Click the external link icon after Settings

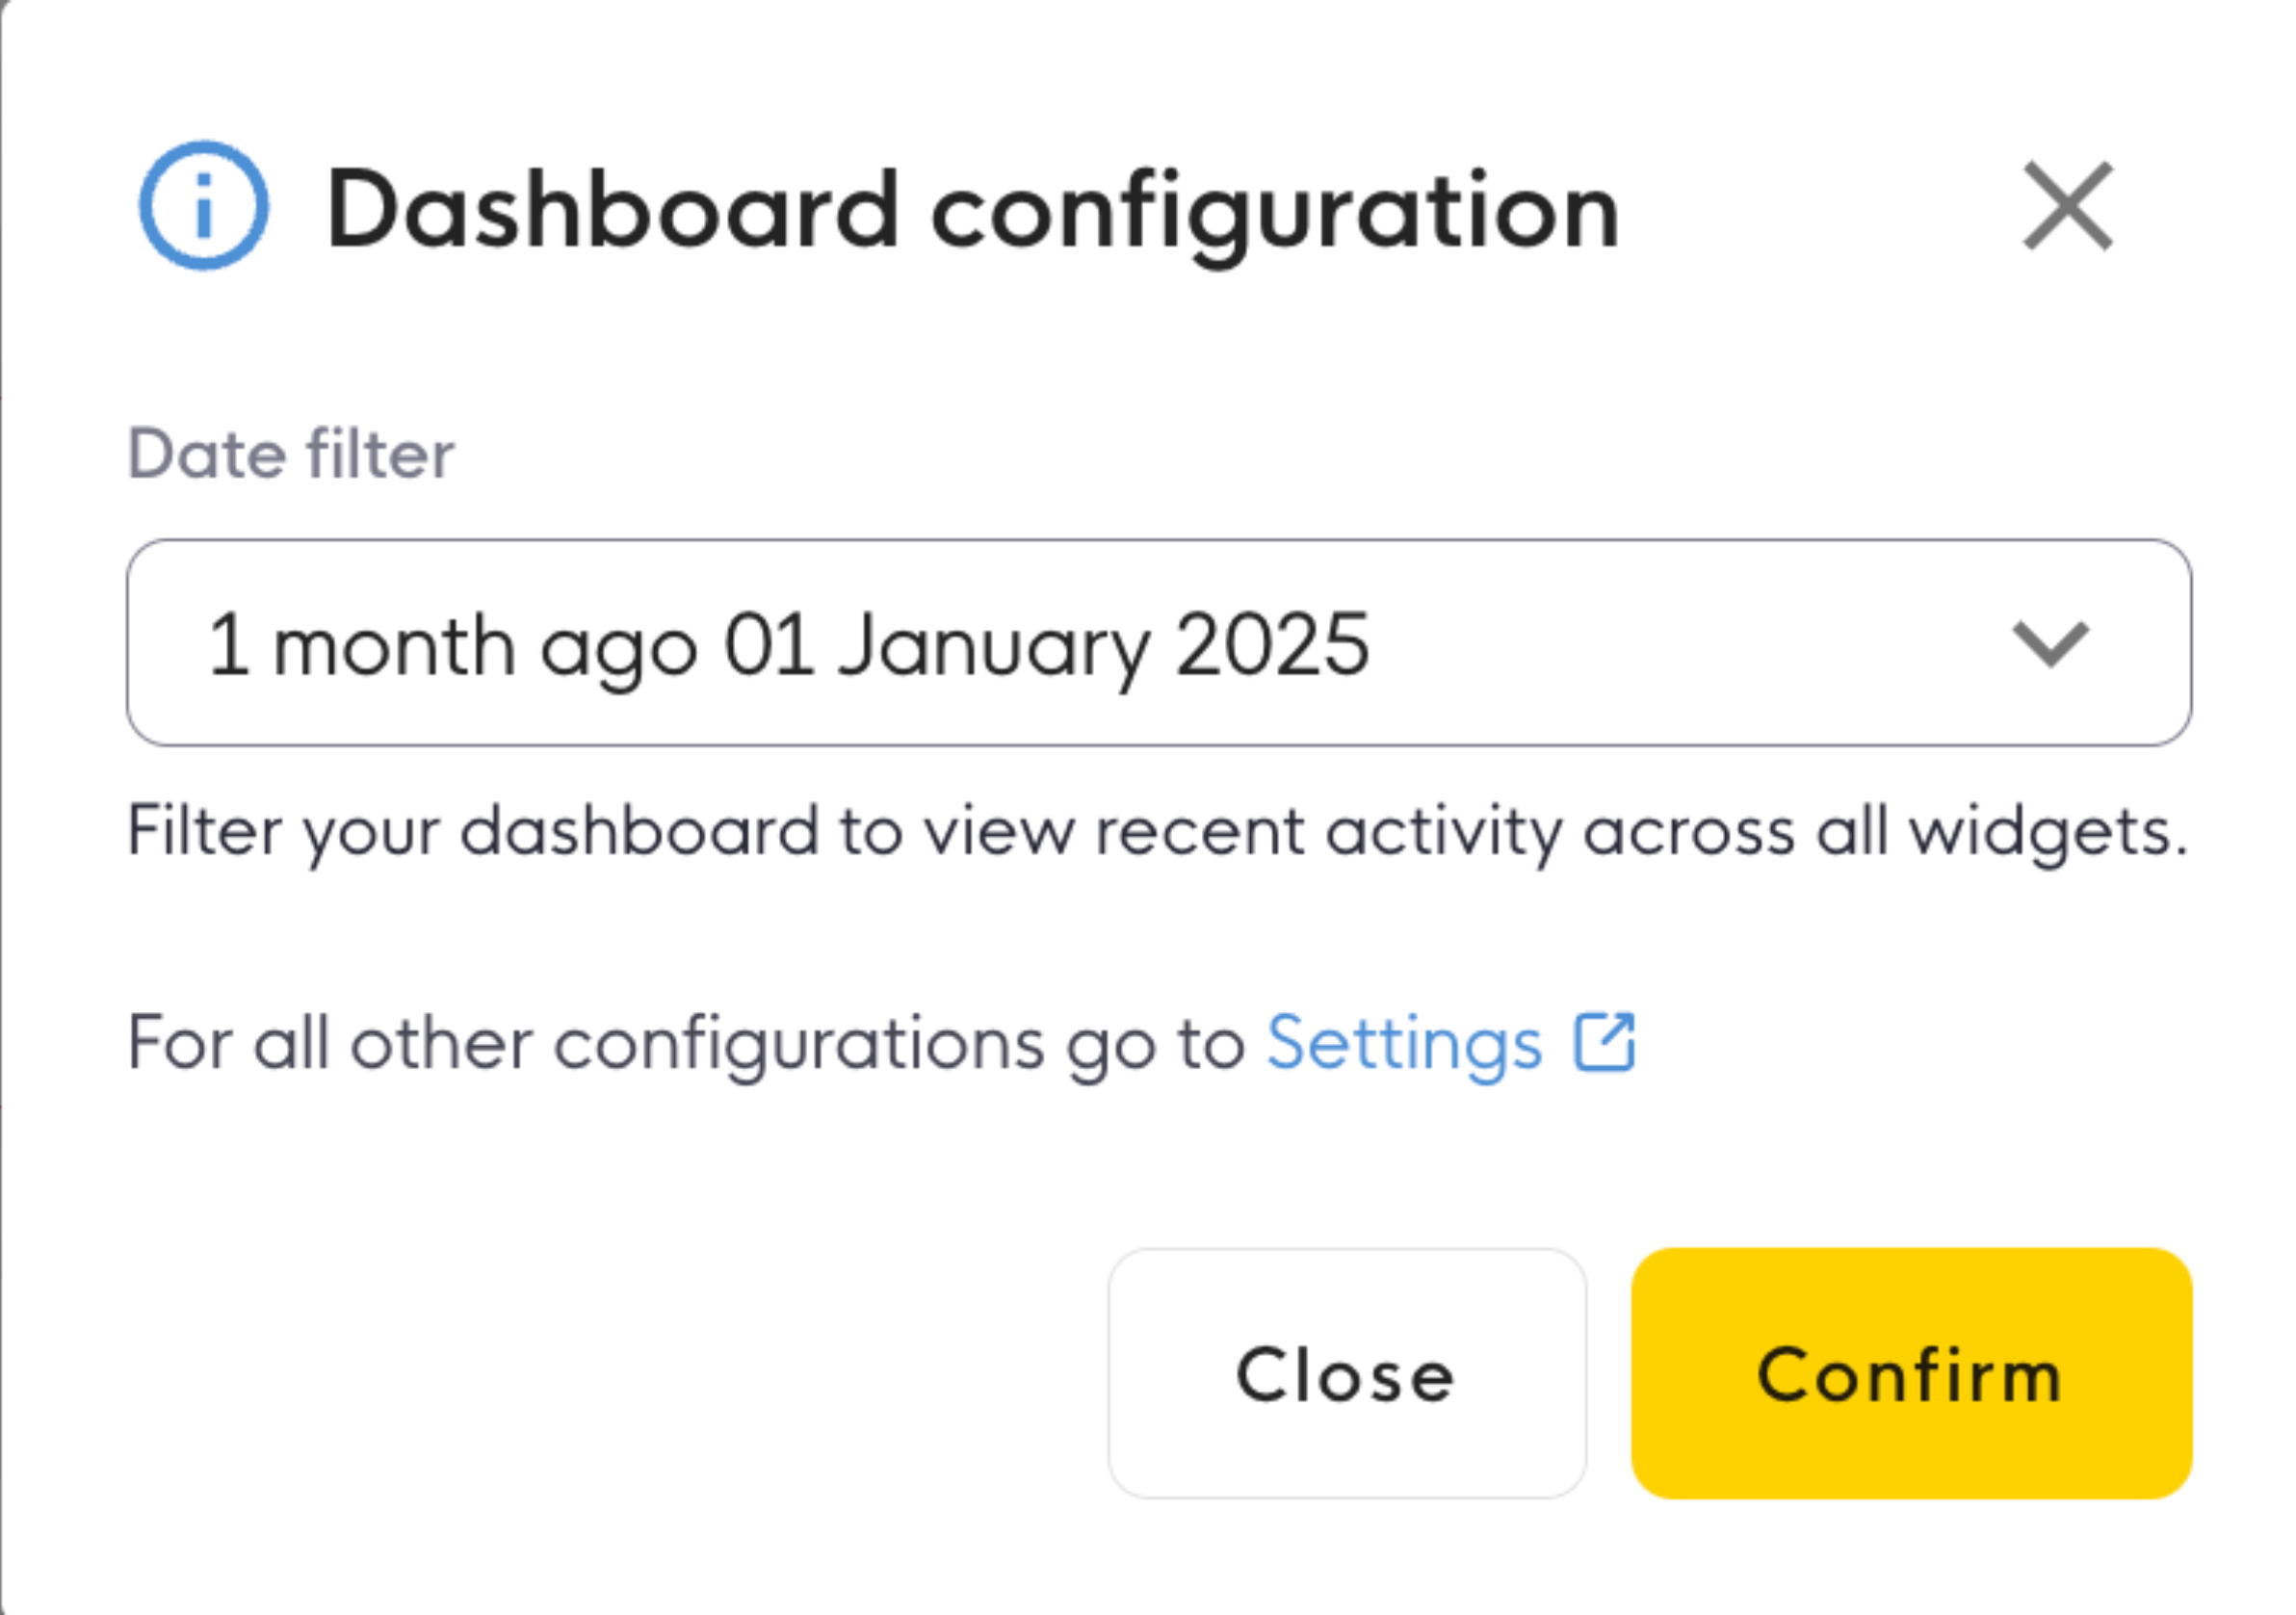[1605, 1042]
